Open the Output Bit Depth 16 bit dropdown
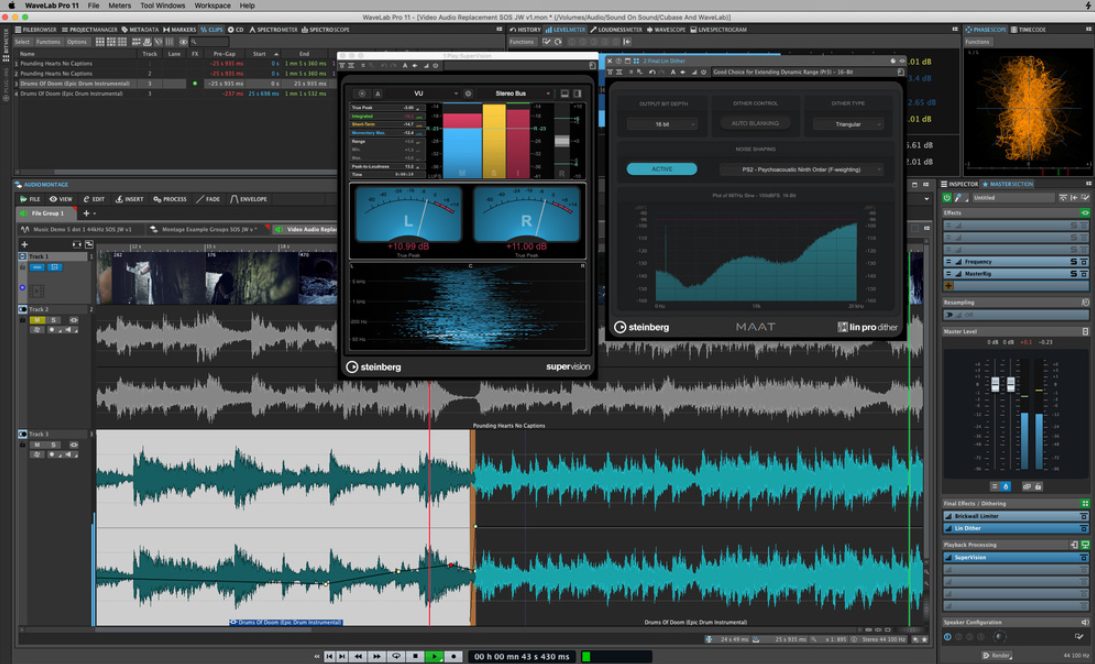 [661, 124]
